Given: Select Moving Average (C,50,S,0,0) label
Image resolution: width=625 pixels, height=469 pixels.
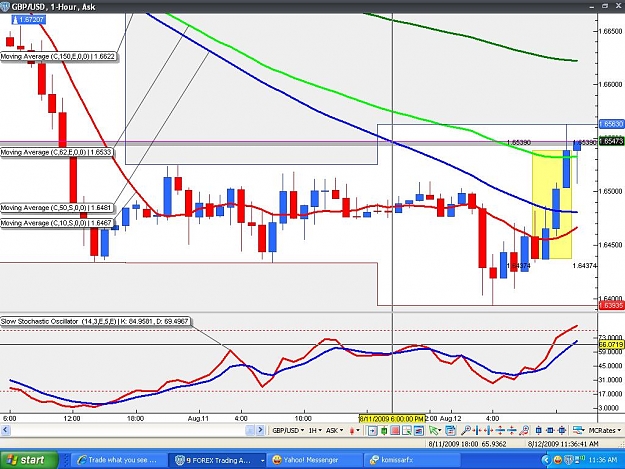Looking at the screenshot, I should [x=56, y=208].
